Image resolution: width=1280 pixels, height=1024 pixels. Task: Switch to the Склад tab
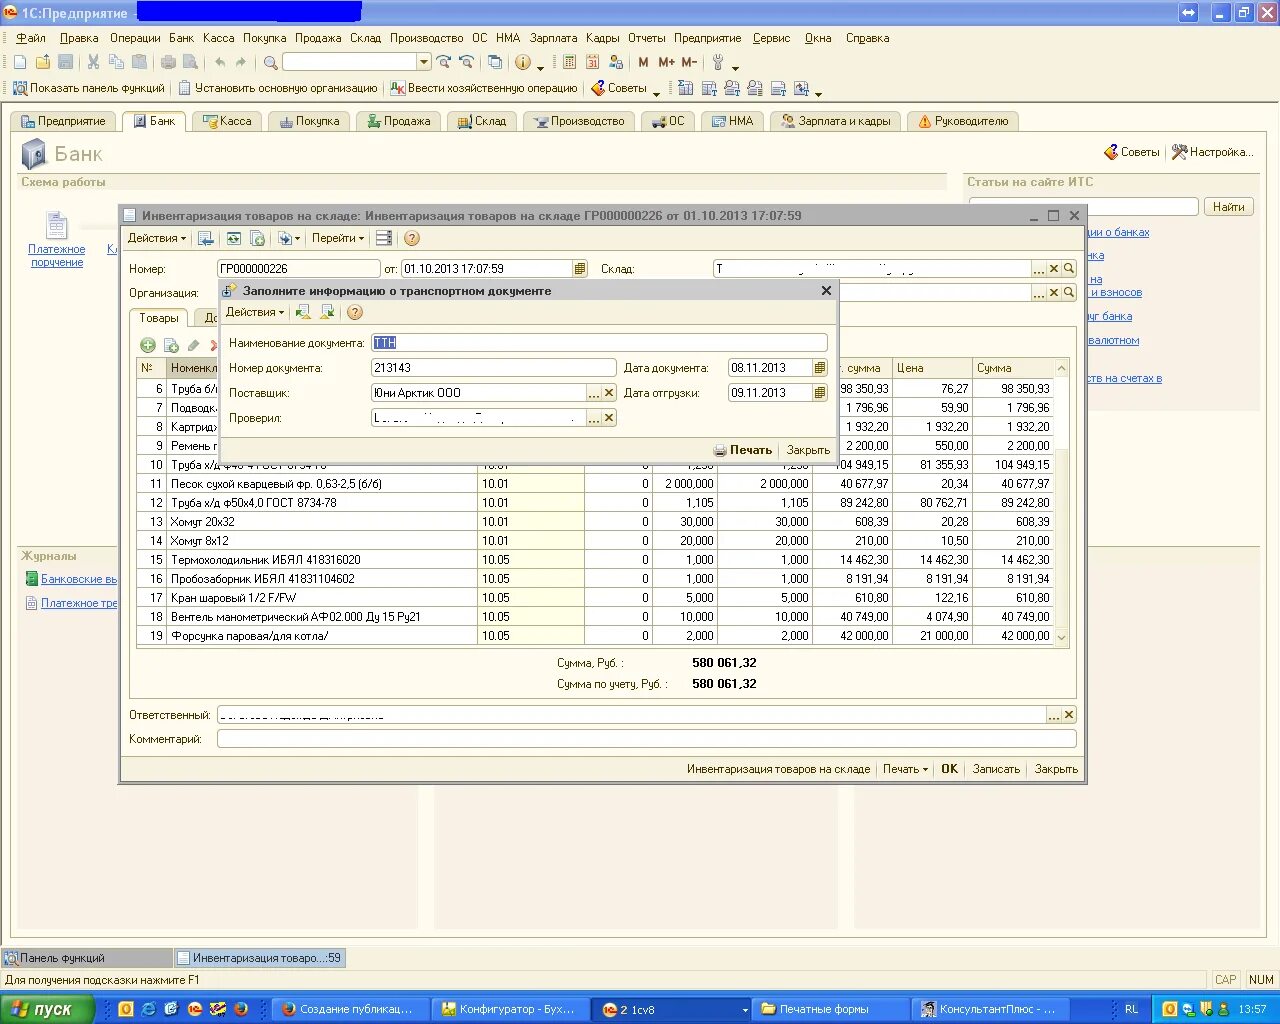(x=482, y=121)
